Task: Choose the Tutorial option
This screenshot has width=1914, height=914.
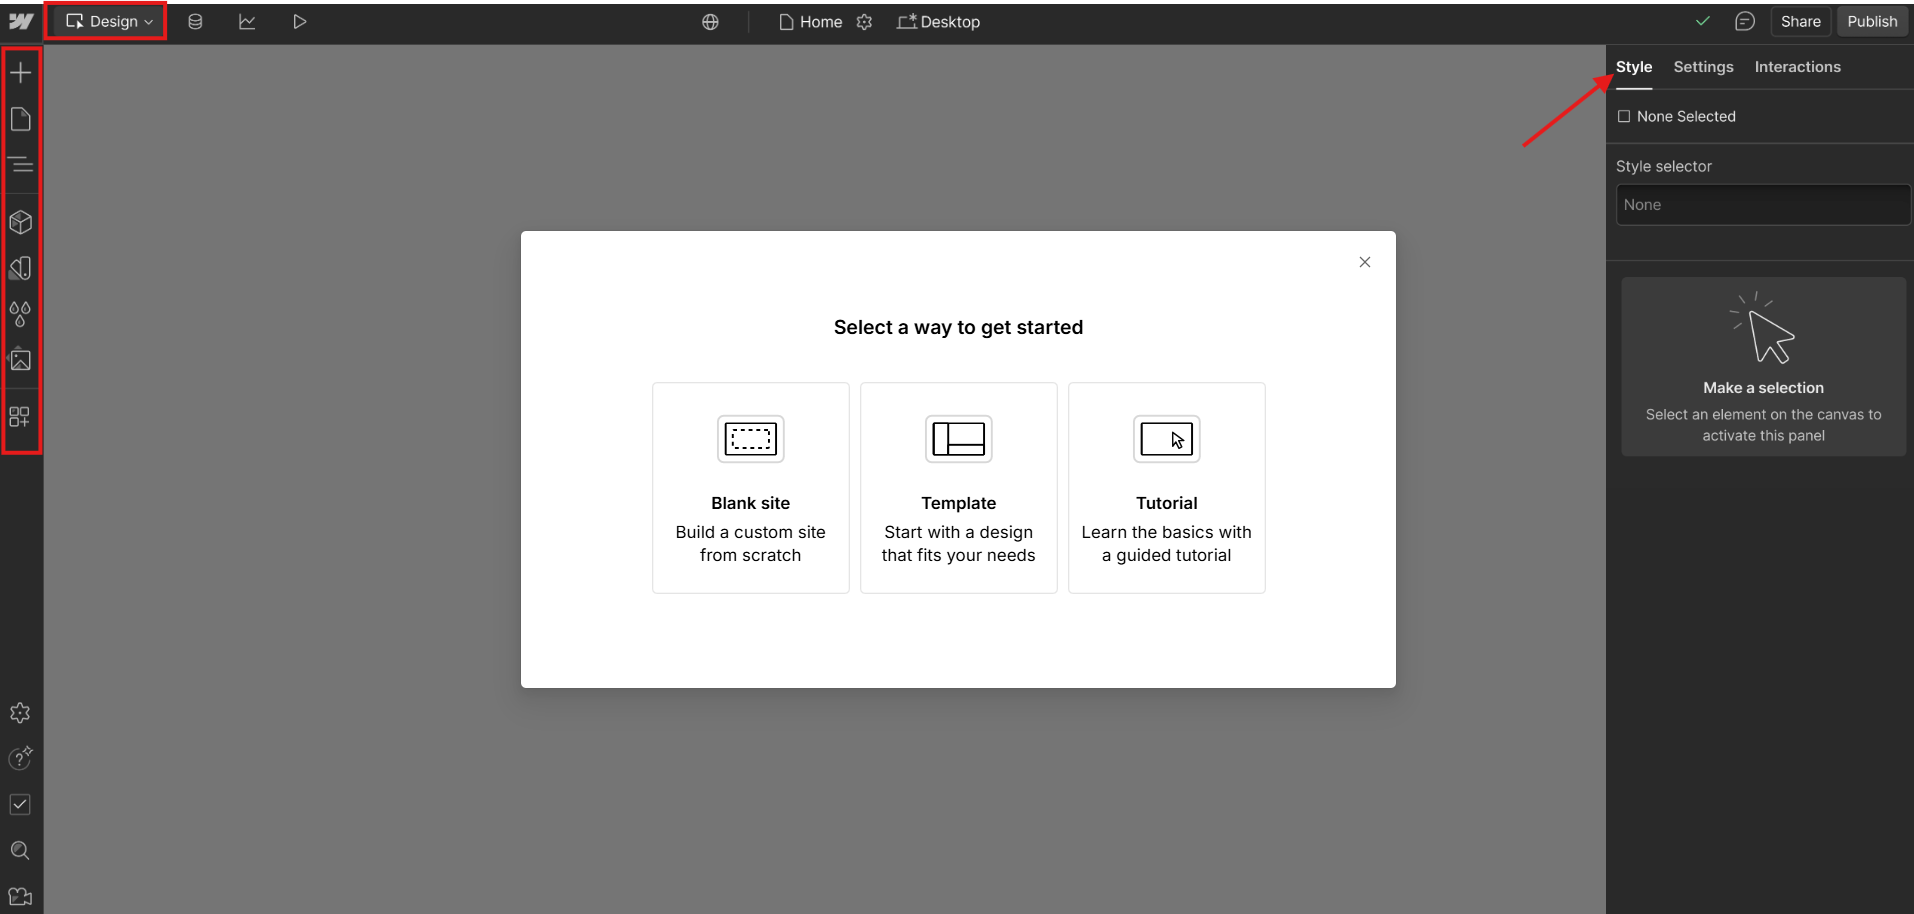Action: point(1167,488)
